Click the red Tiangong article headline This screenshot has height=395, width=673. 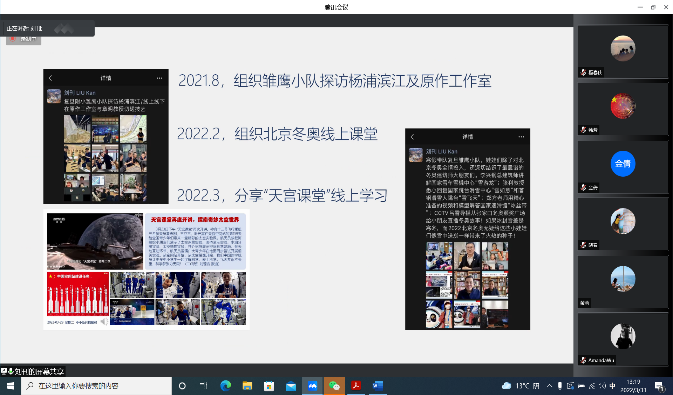(x=195, y=219)
